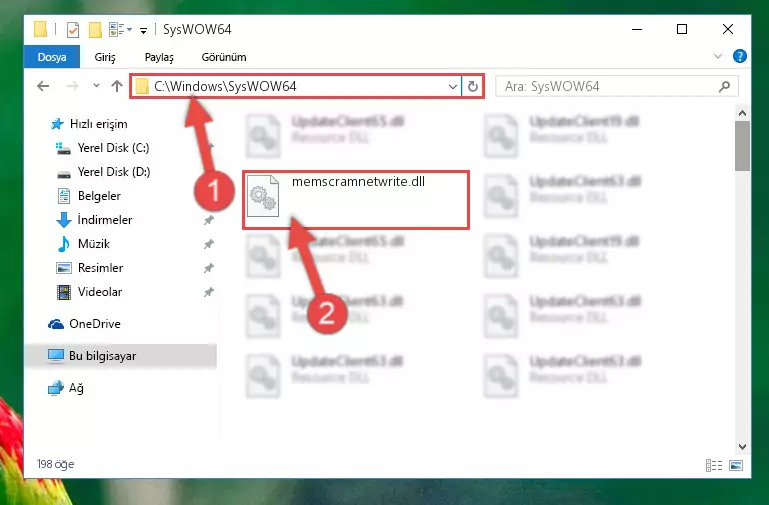Go forward with the right arrow

(73, 86)
